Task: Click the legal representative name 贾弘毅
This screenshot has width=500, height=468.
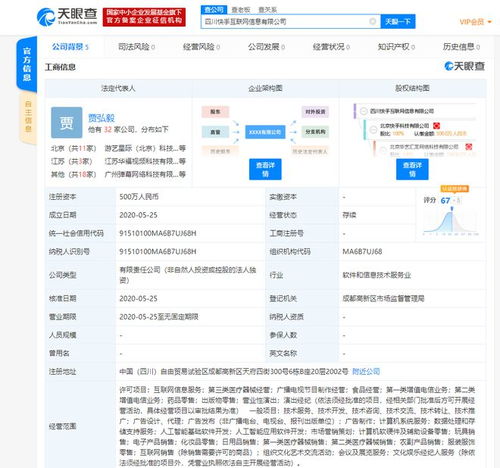Action: click(101, 118)
